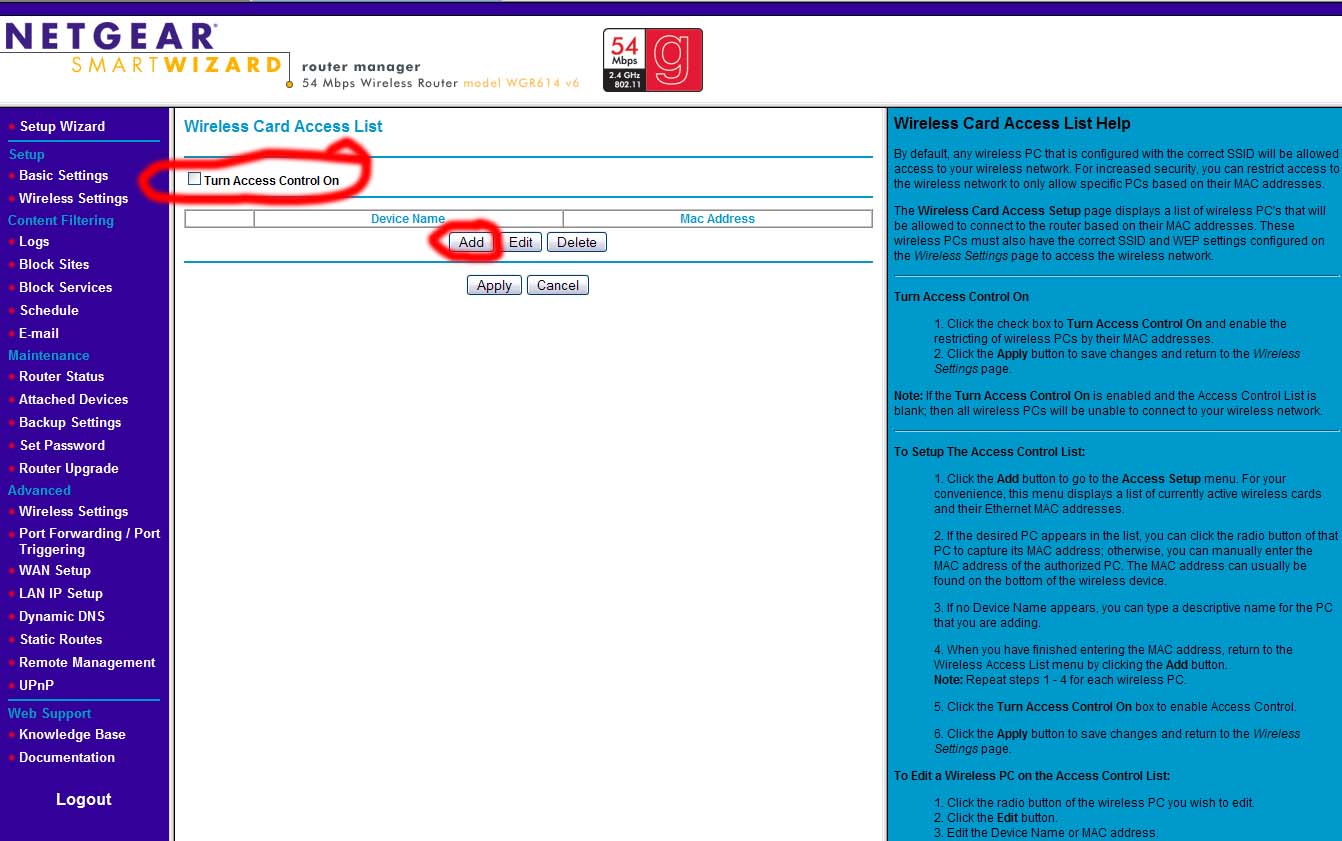Open the E-mail settings page
This screenshot has width=1342, height=841.
point(39,333)
